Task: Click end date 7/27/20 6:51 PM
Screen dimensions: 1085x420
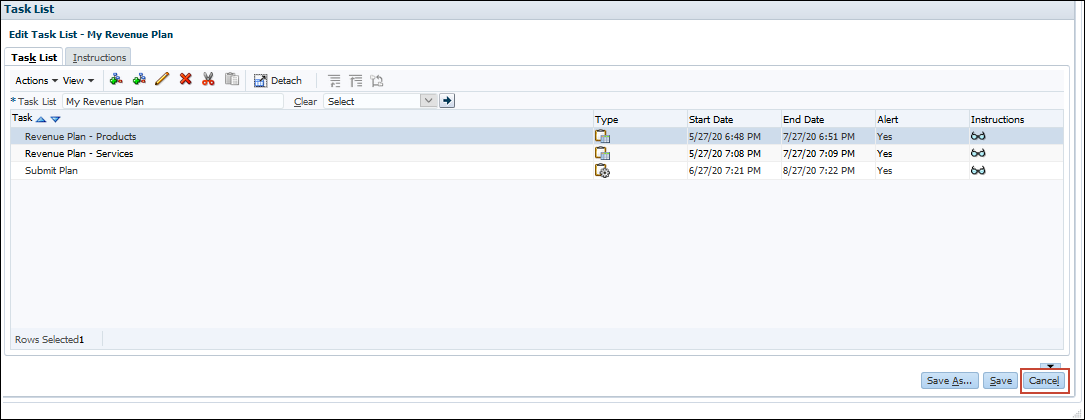Action: pyautogui.click(x=819, y=136)
